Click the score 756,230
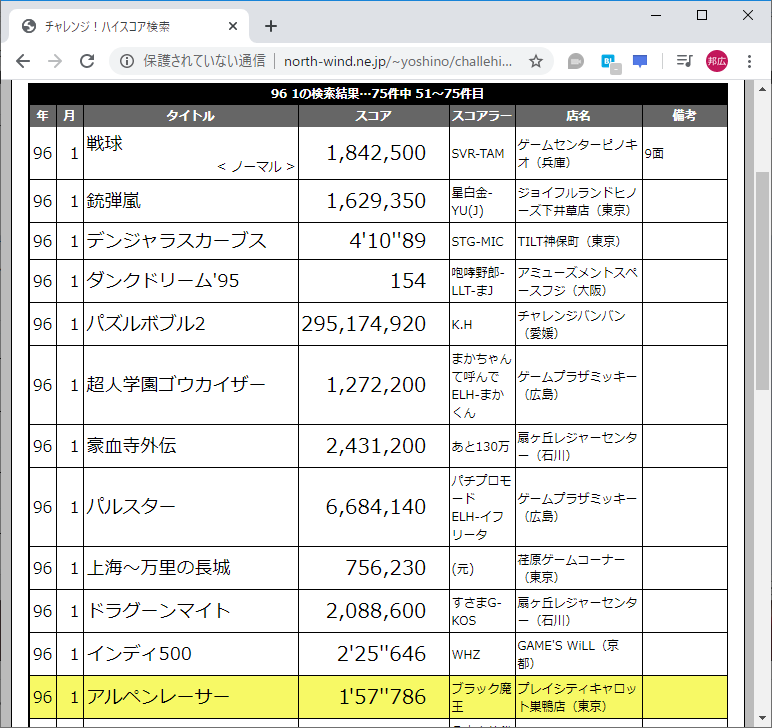The image size is (772, 728). point(386,568)
